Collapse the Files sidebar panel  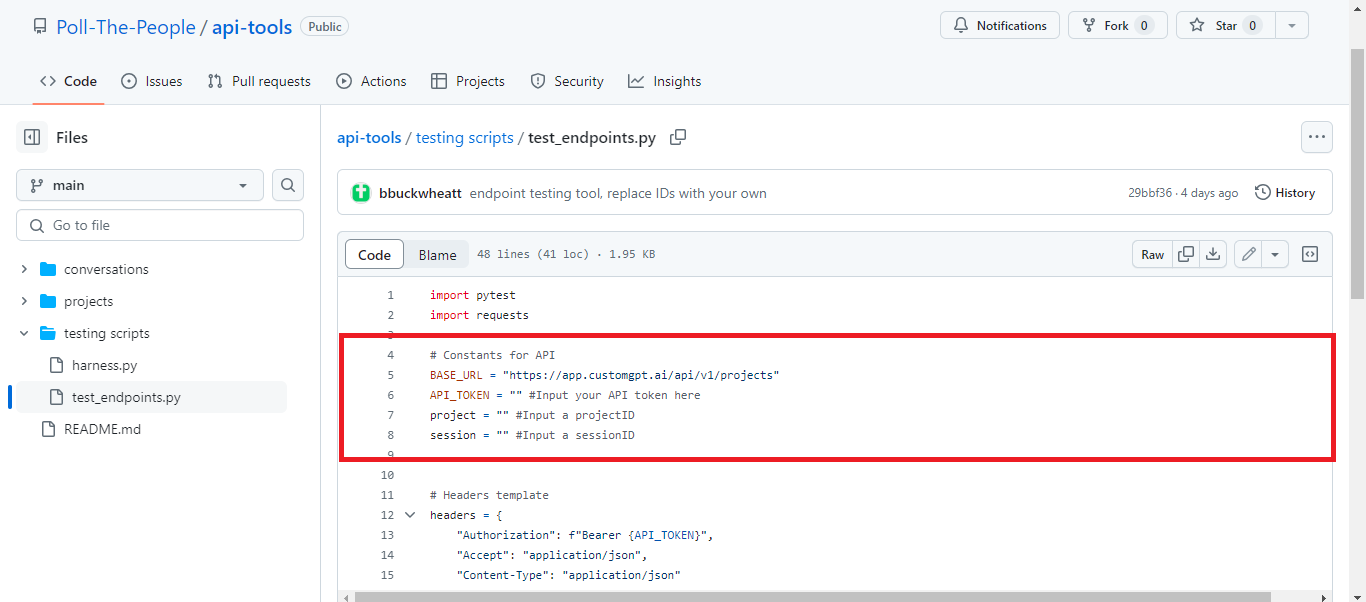click(32, 137)
